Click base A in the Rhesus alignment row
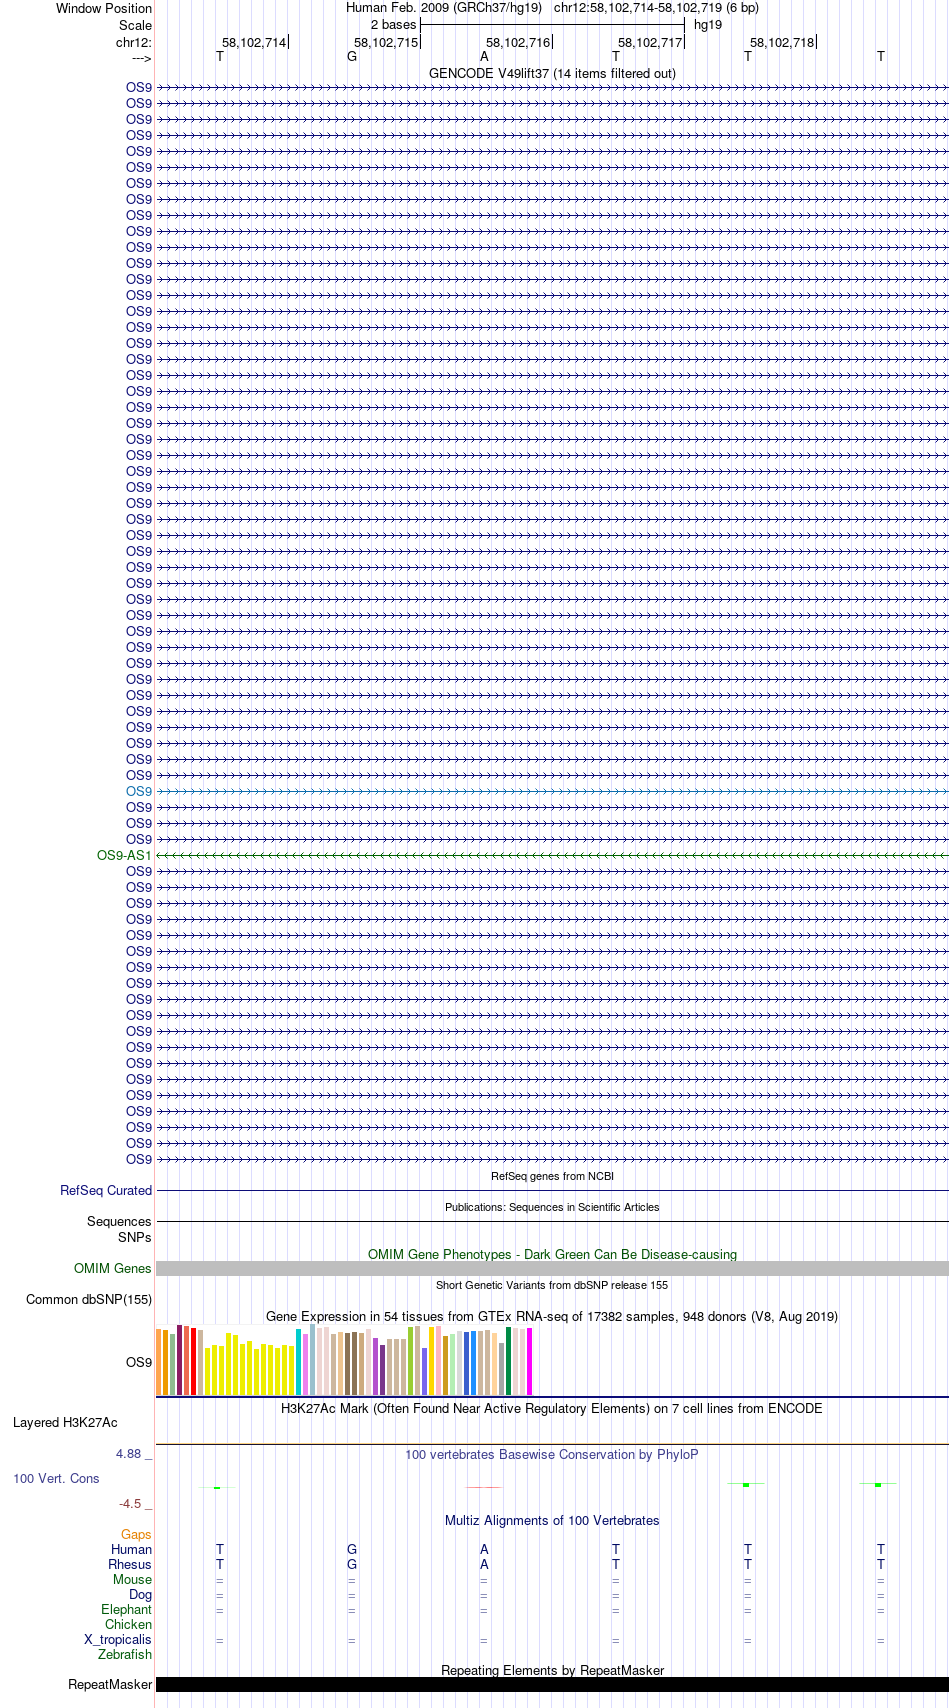Screen dimensions: 950x1708 [484, 1564]
